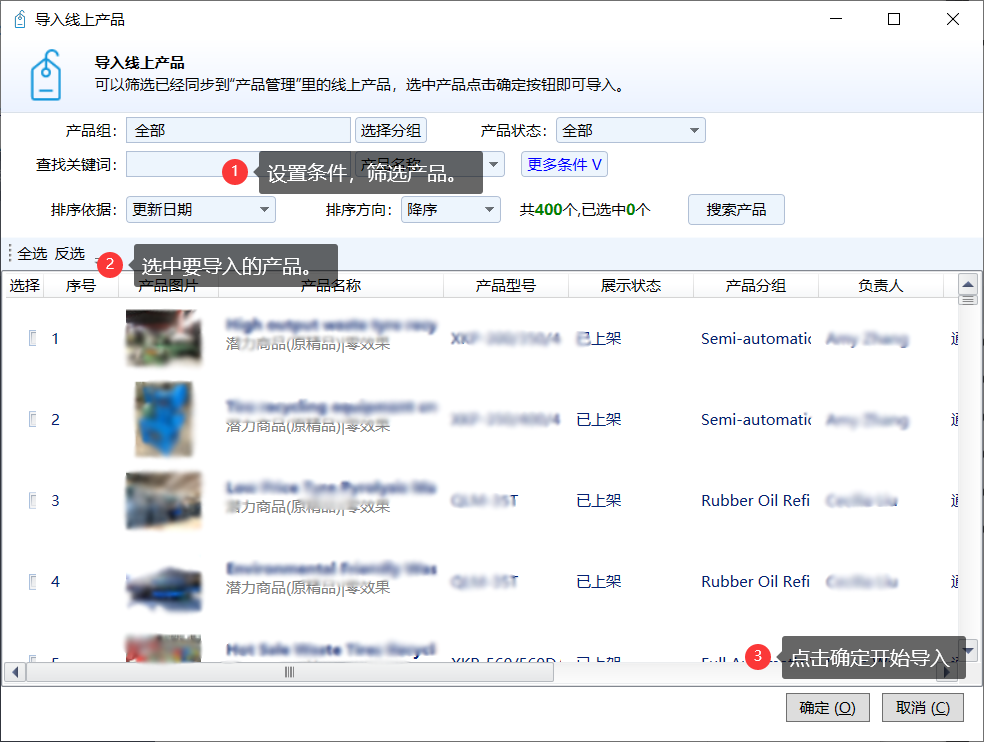Click the red step 3 marker badge
Screen dimensions: 984x742
coord(759,657)
